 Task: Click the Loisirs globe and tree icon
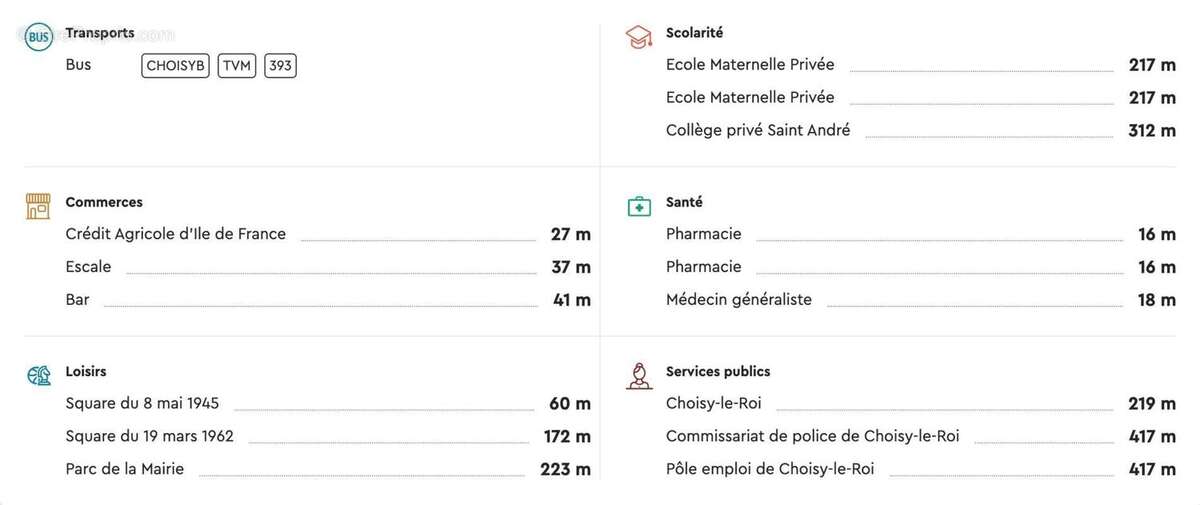coord(39,376)
